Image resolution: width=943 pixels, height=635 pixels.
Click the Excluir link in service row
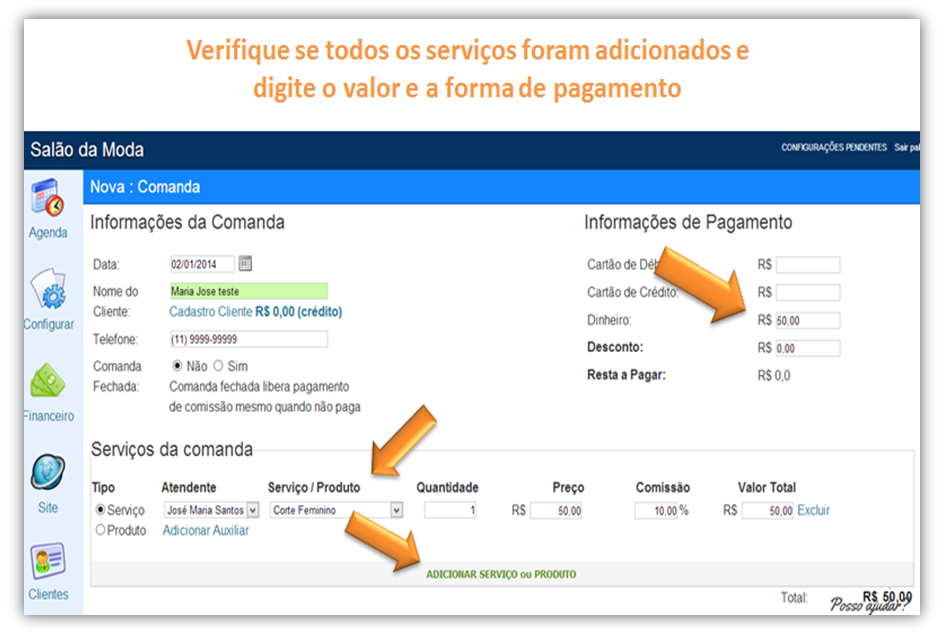tap(813, 510)
